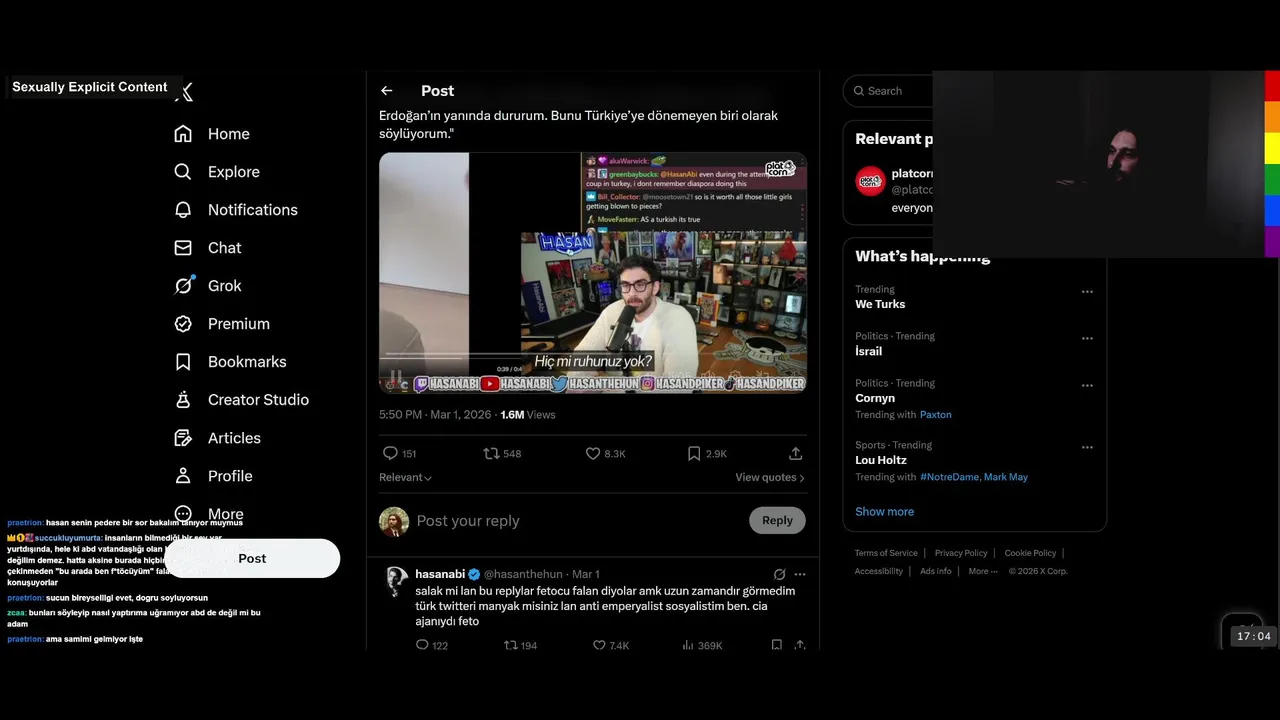
Task: Click the Articles sidebar icon
Action: pos(183,438)
